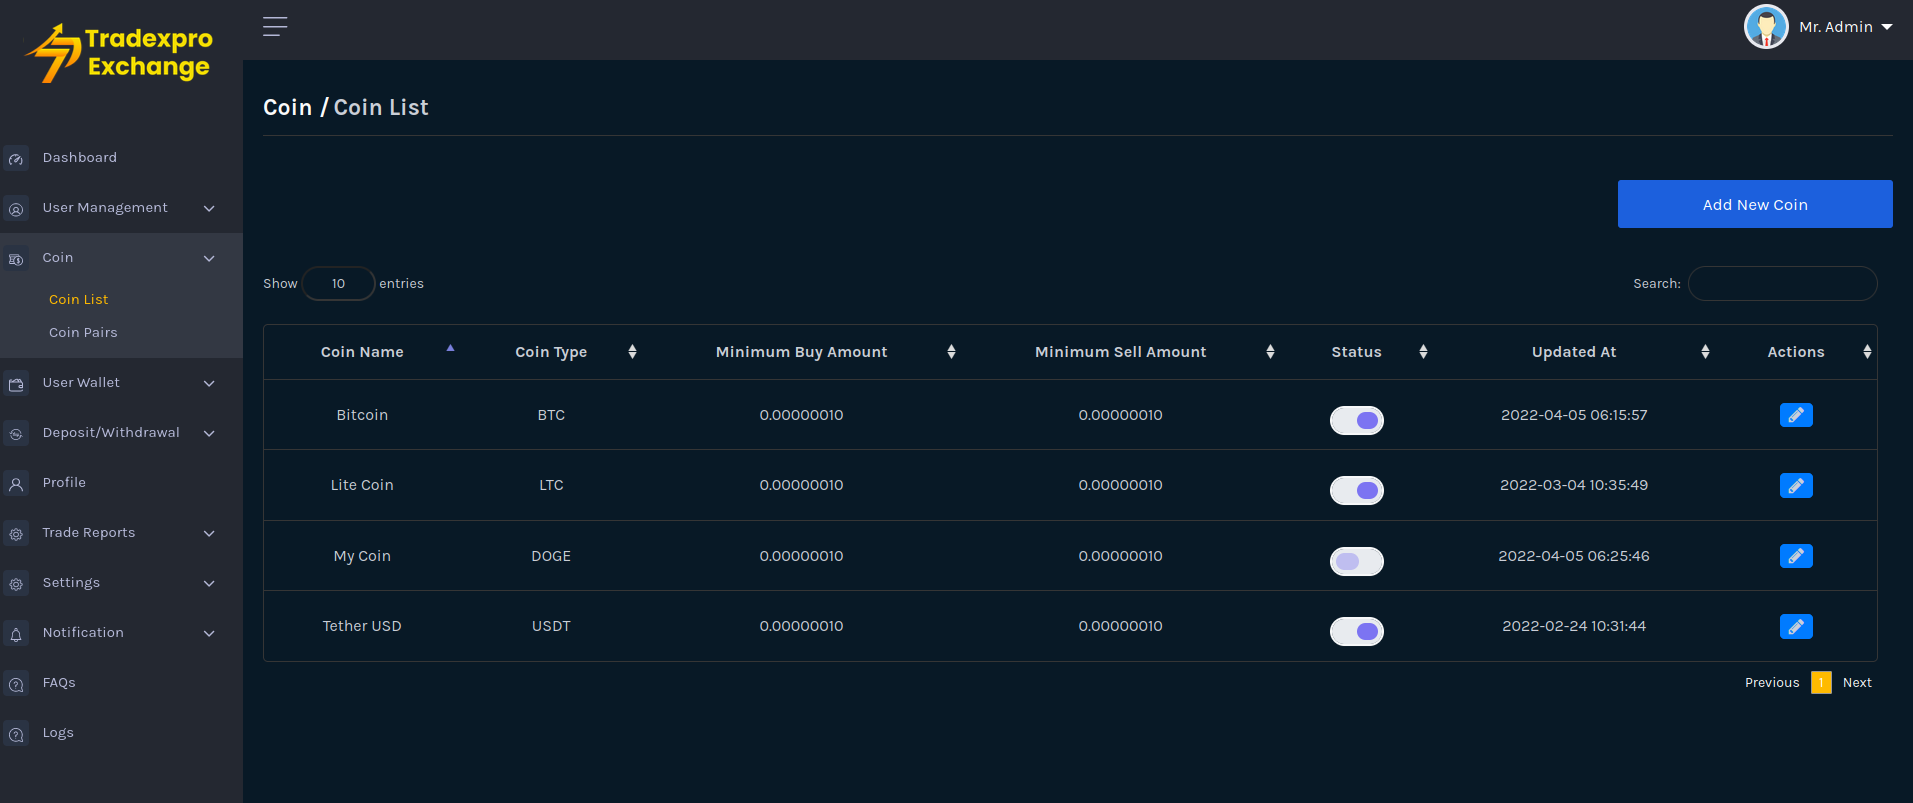The height and width of the screenshot is (803, 1913).
Task: Open the edit icon for My Coin
Action: tap(1795, 556)
